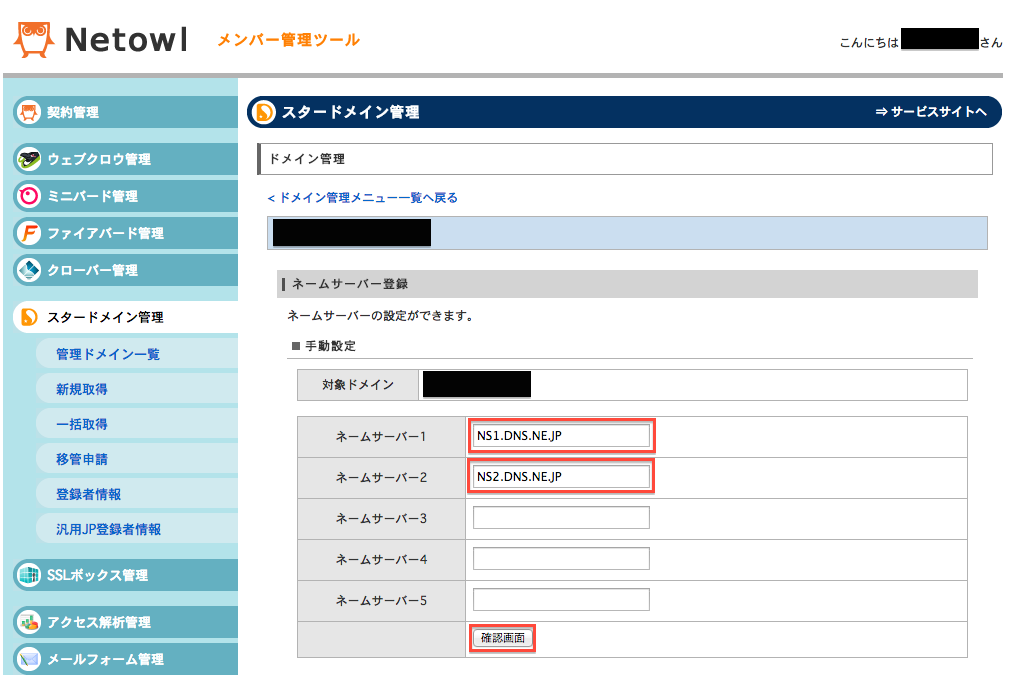Click the 契約管理 owl icon
The image size is (1009, 675).
[x=28, y=112]
